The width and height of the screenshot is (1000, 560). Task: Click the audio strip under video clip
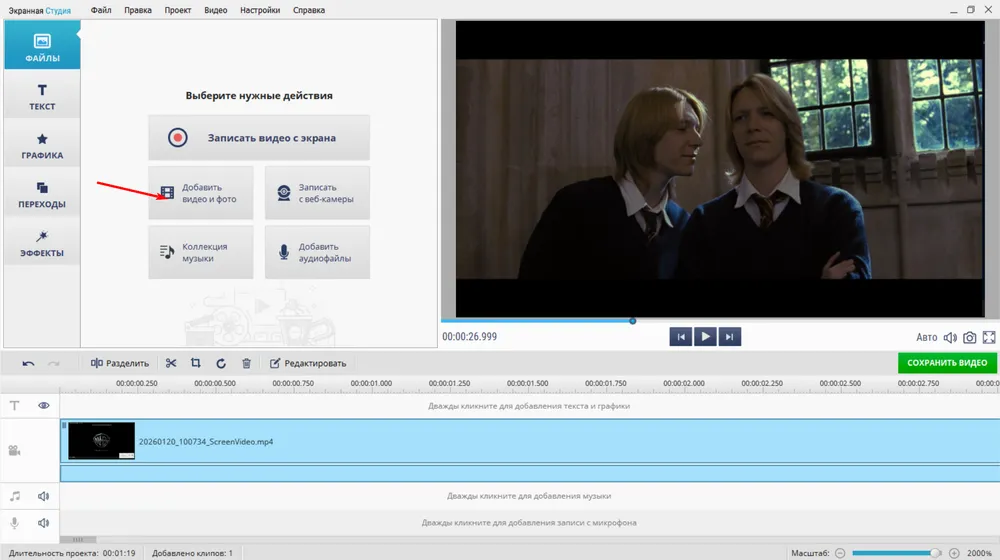pos(529,473)
